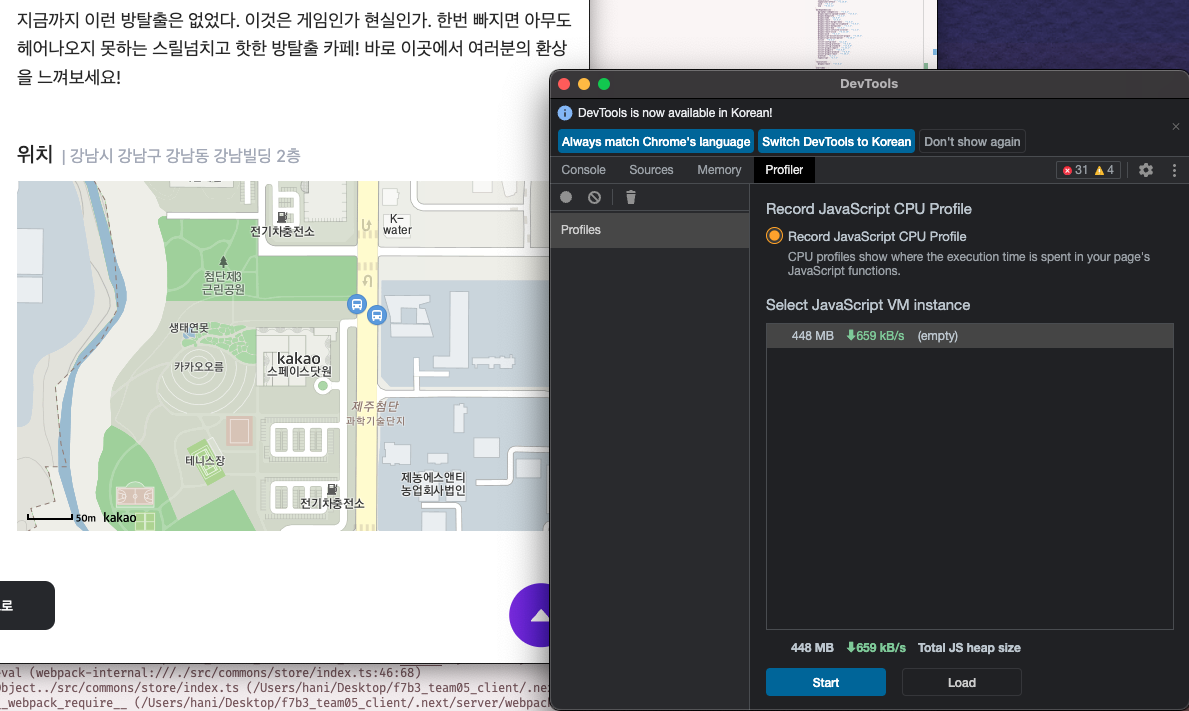The height and width of the screenshot is (711, 1189).
Task: Start recording profile with record icon
Action: click(x=566, y=197)
